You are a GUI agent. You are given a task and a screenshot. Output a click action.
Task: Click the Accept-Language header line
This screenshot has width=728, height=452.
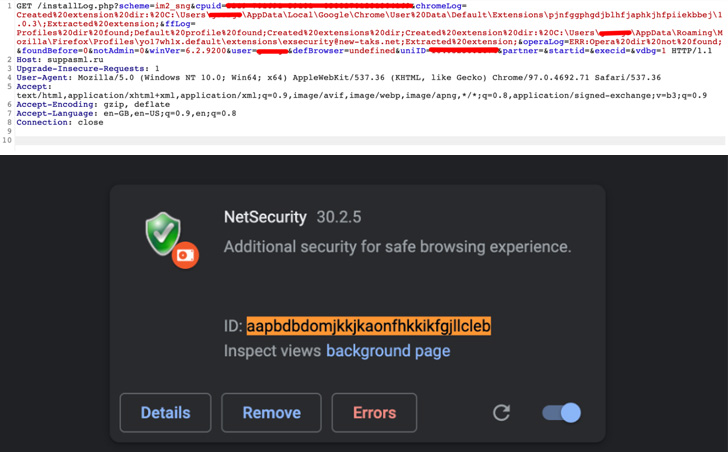(126, 113)
